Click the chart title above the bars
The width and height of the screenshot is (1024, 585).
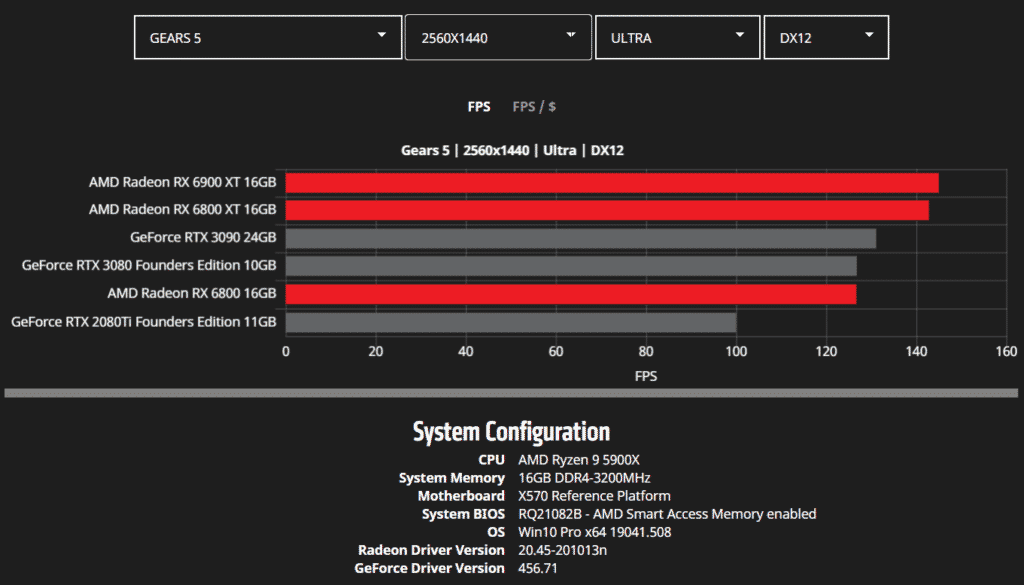point(512,150)
